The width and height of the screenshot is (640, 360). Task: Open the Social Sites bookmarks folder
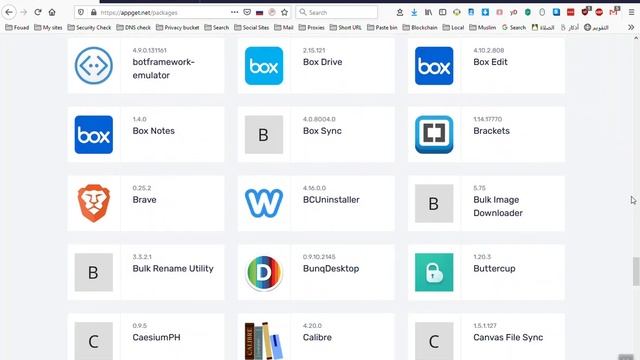point(251,27)
